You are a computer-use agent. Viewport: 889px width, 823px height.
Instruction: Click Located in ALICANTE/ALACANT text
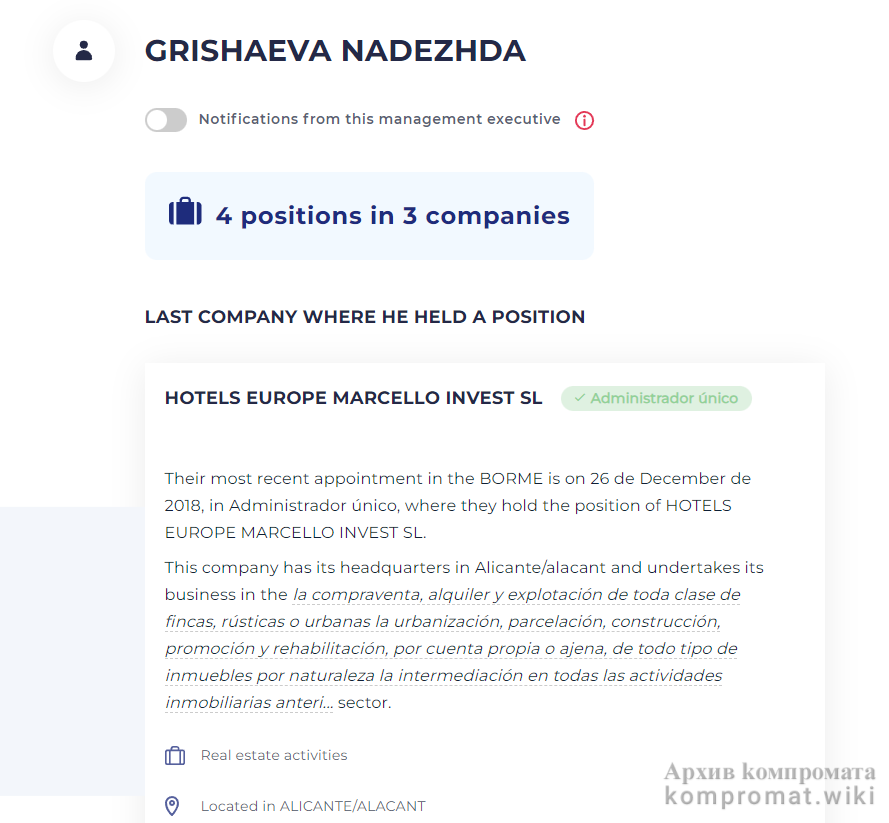point(313,806)
